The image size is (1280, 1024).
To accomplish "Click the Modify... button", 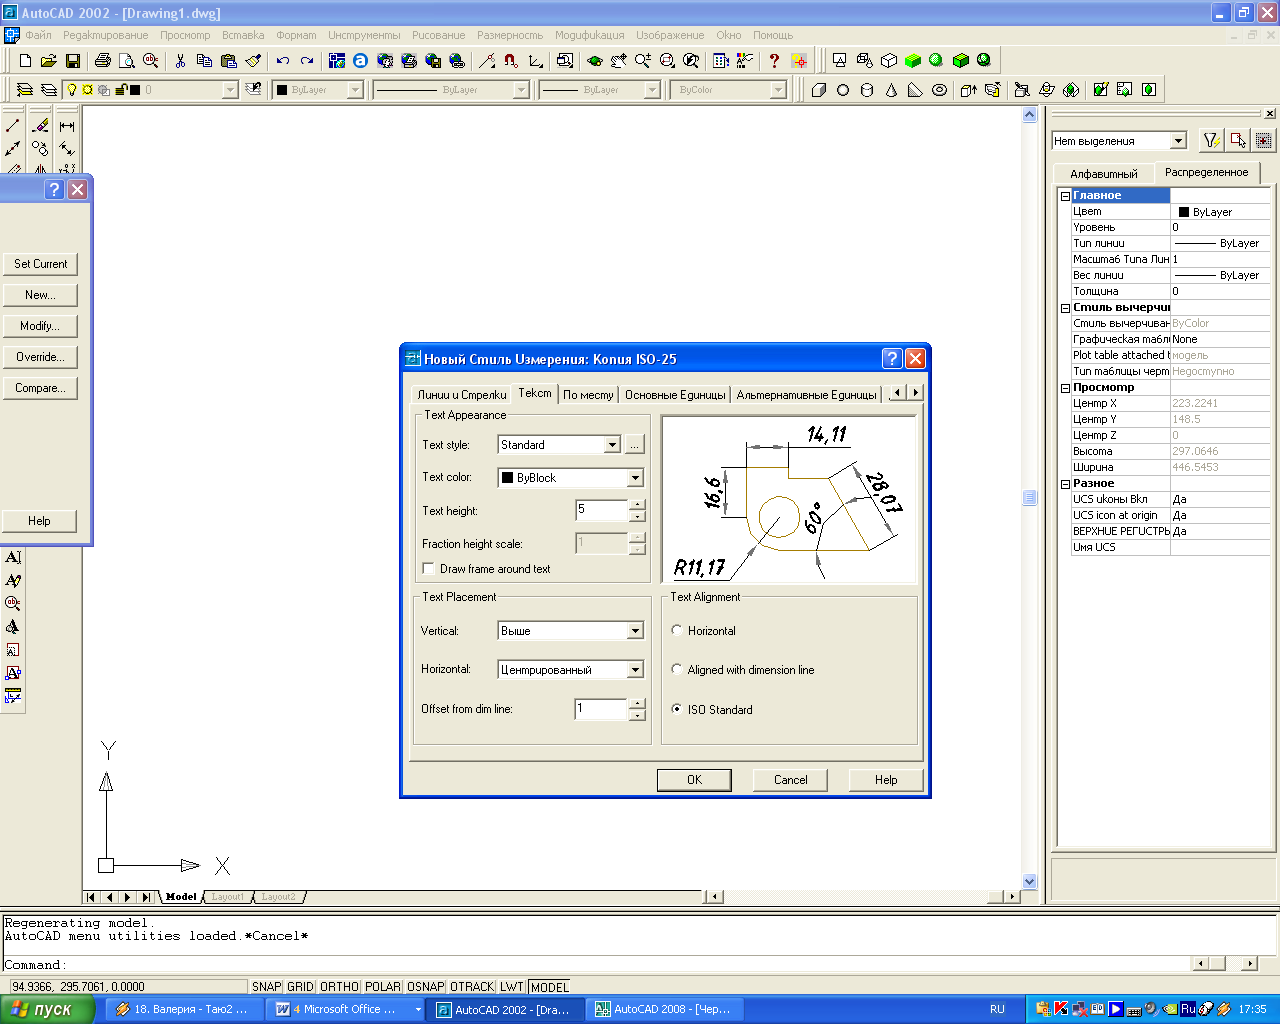I will pyautogui.click(x=40, y=326).
